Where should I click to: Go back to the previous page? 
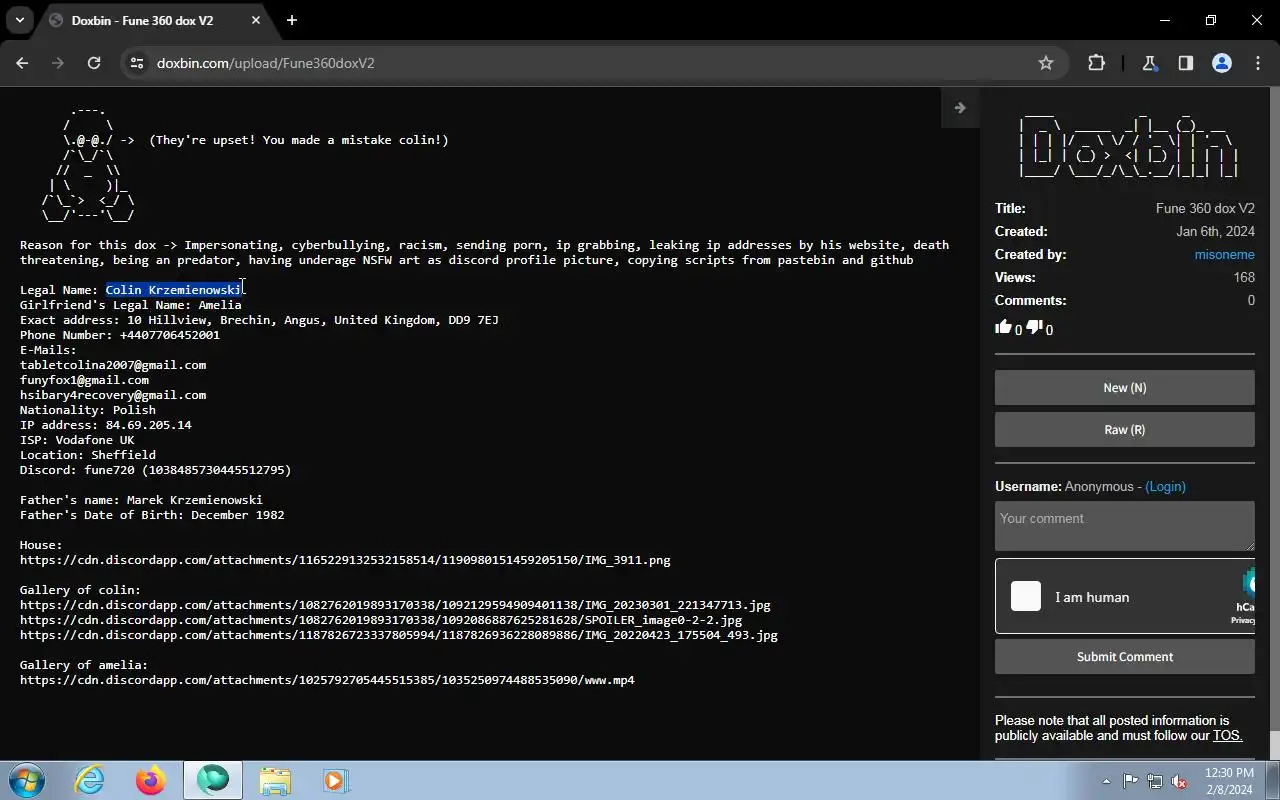pyautogui.click(x=22, y=63)
